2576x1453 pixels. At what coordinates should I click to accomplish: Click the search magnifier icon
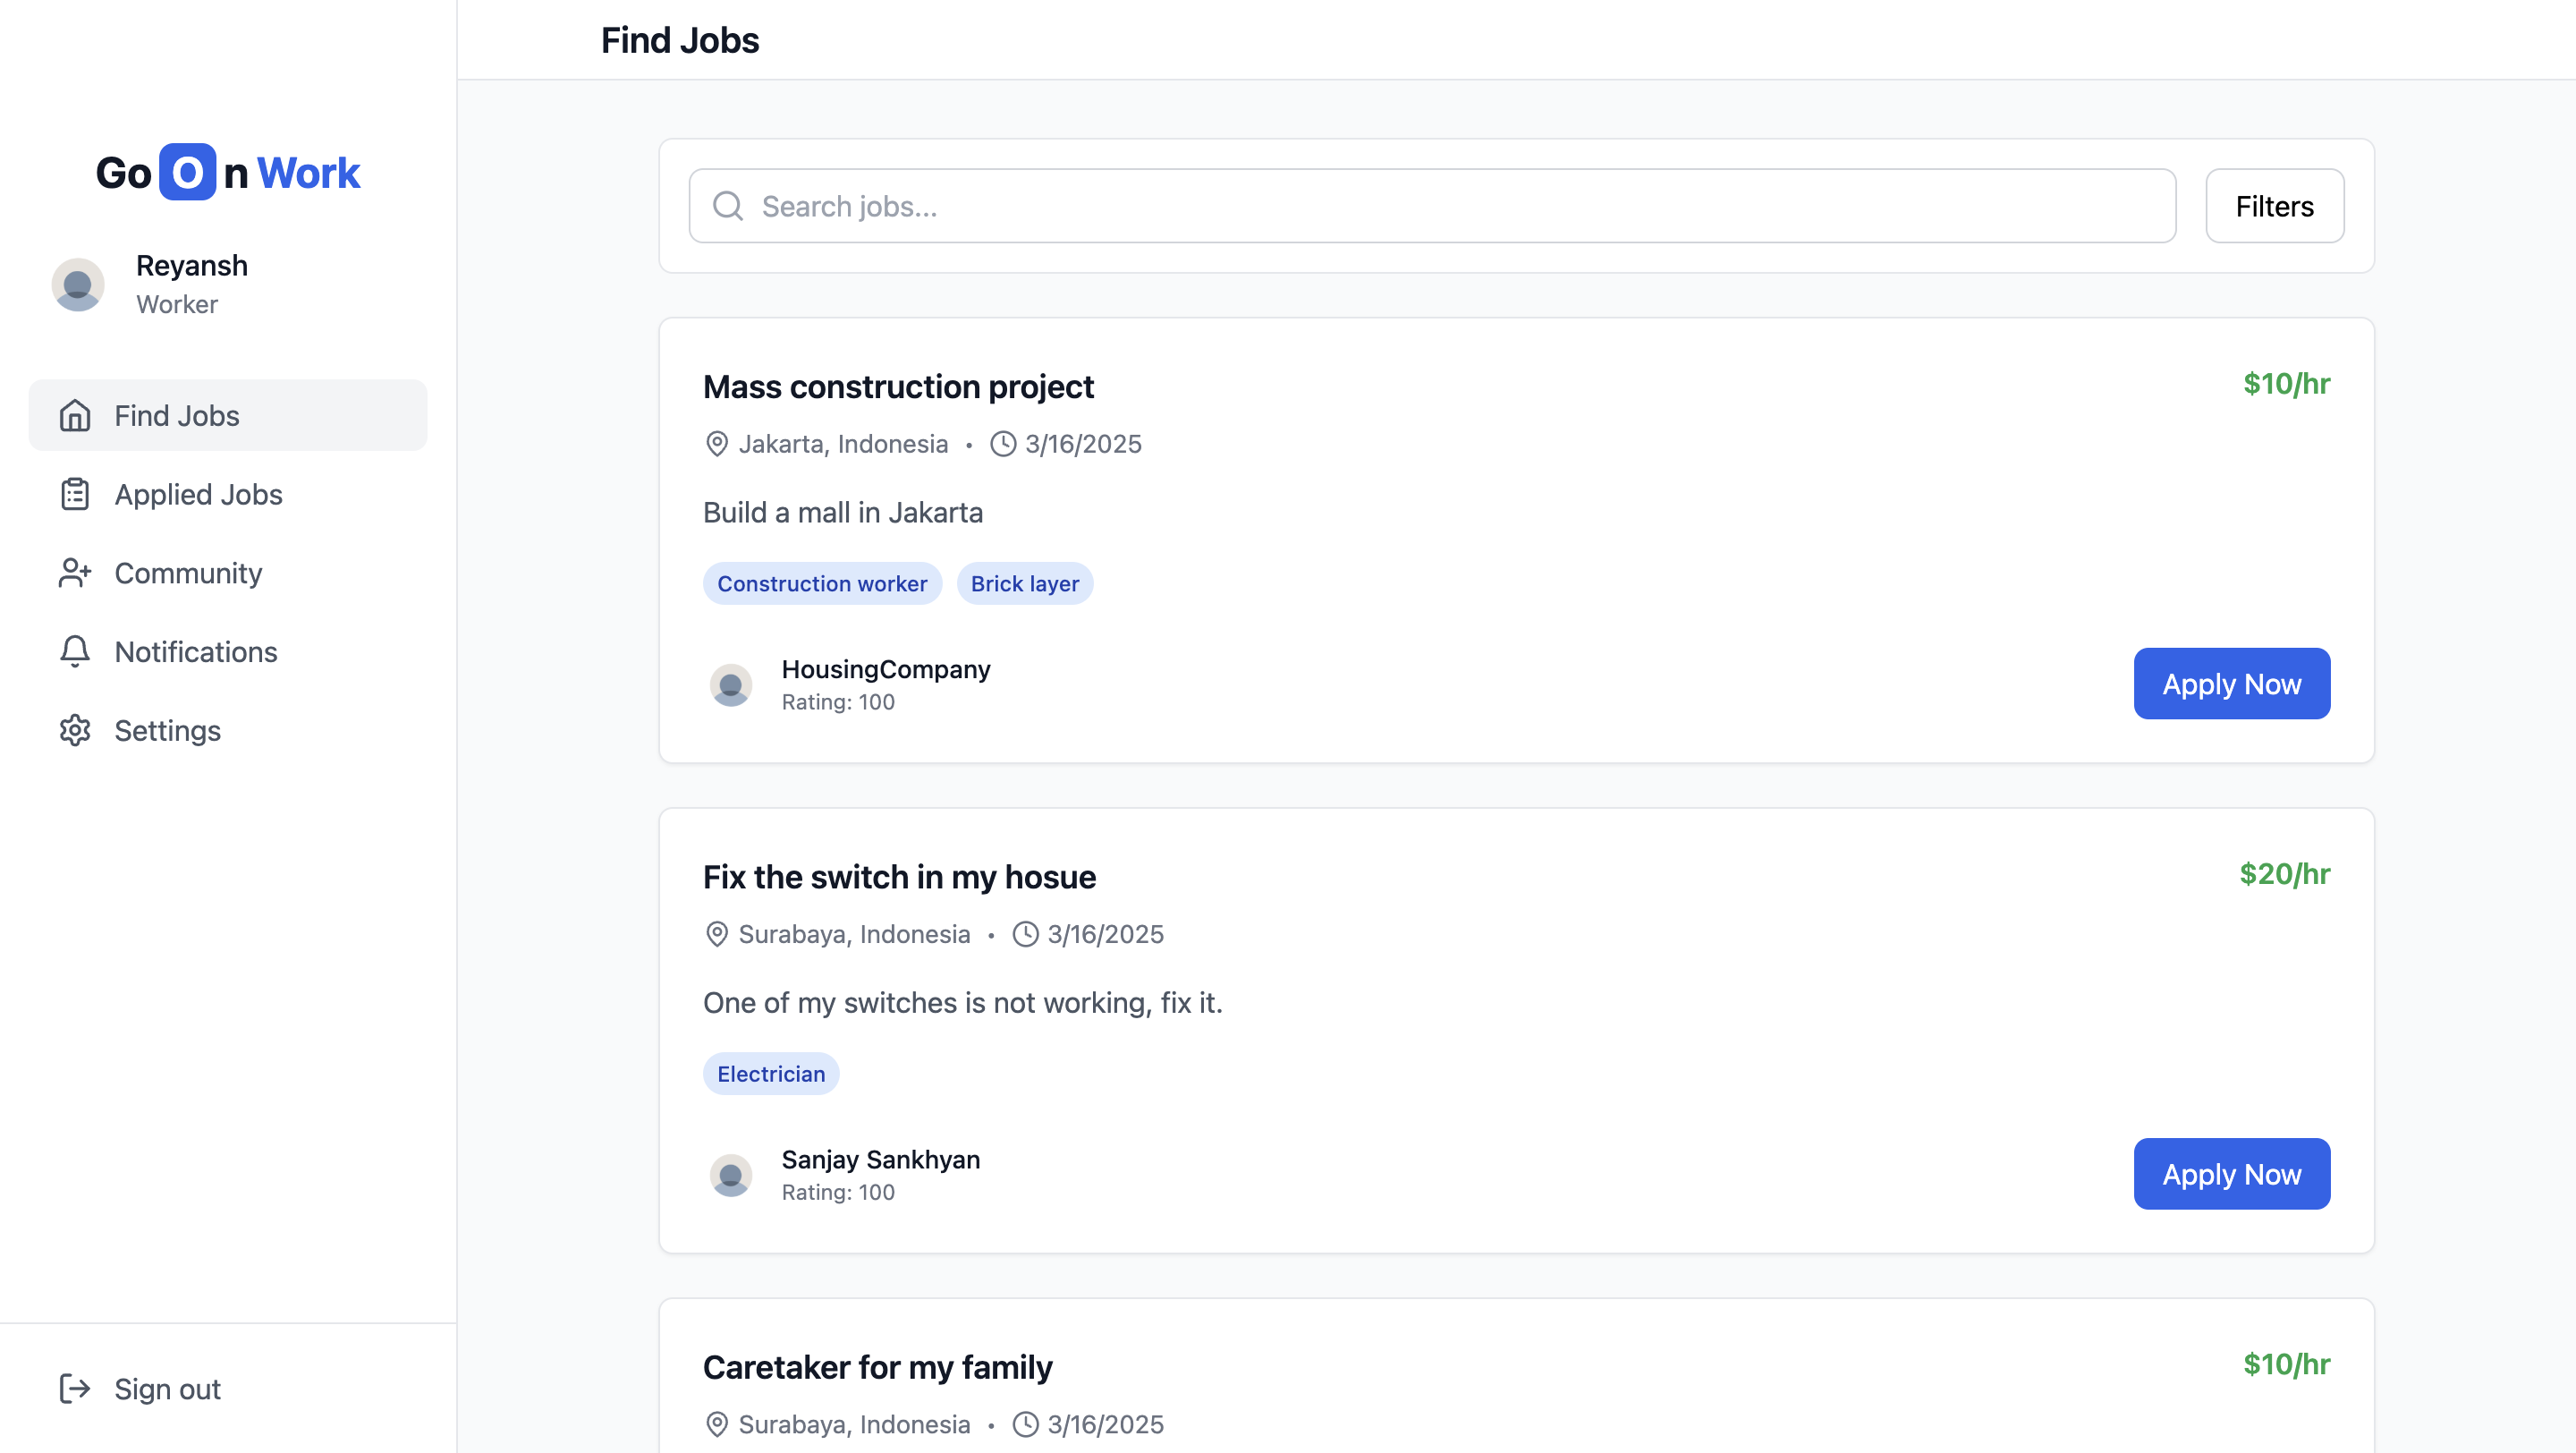point(728,206)
